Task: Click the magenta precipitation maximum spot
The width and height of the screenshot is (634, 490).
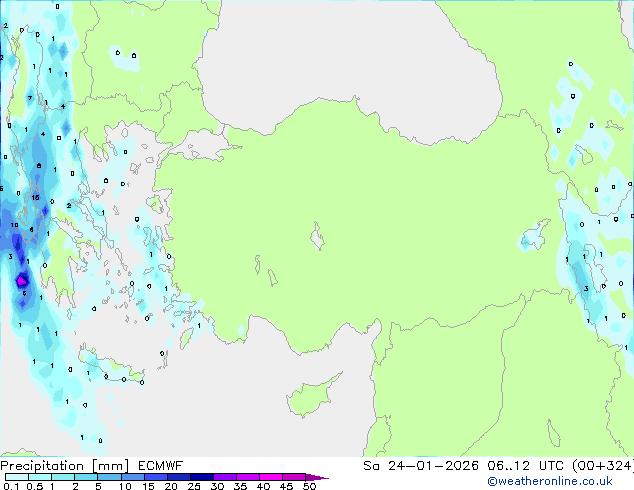Action: 22,282
